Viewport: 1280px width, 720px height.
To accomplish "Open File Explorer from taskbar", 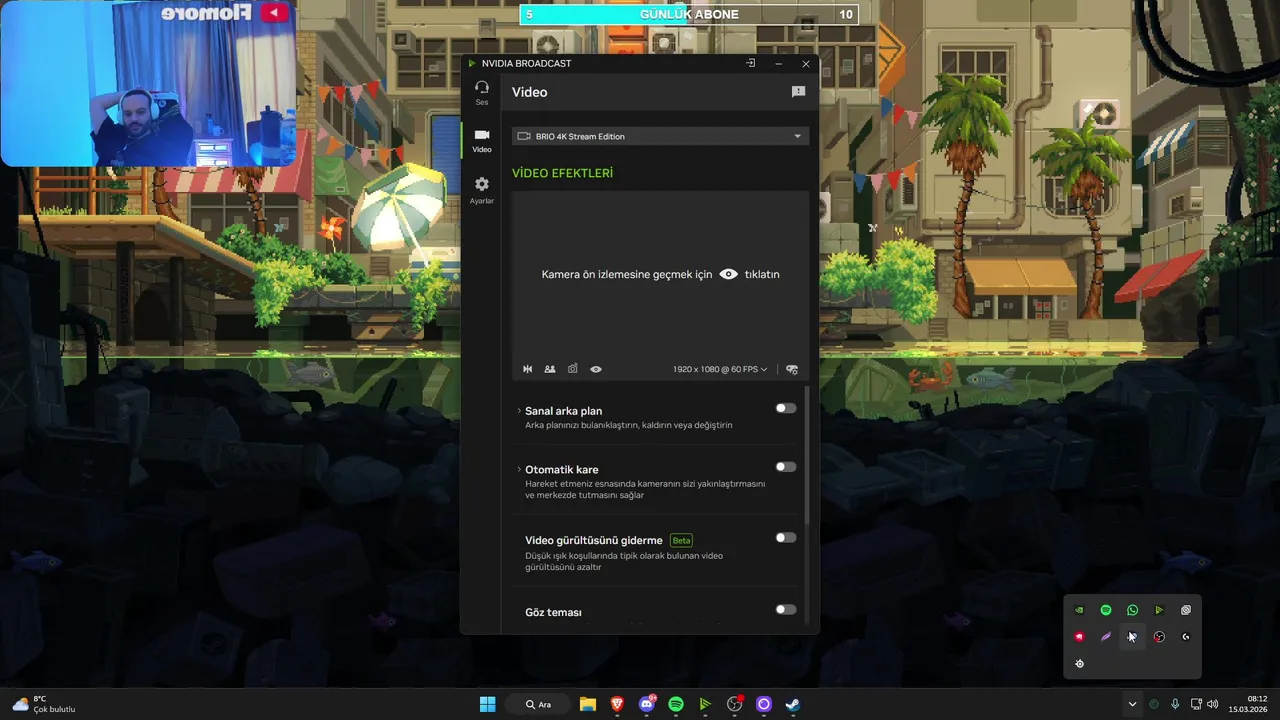I will tap(588, 704).
